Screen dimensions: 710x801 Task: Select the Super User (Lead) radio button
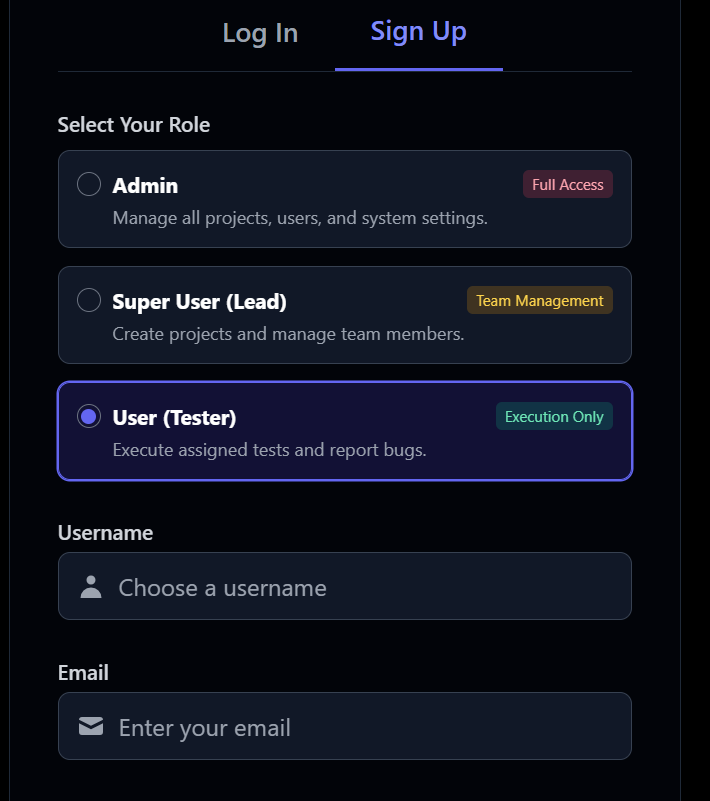point(88,300)
